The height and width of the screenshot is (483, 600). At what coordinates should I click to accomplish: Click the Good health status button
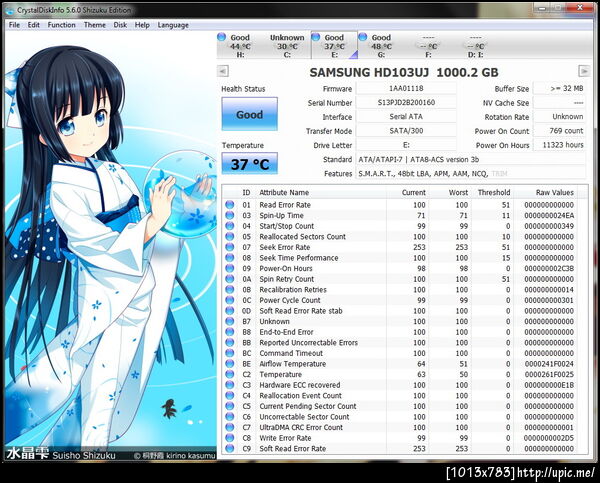(249, 114)
